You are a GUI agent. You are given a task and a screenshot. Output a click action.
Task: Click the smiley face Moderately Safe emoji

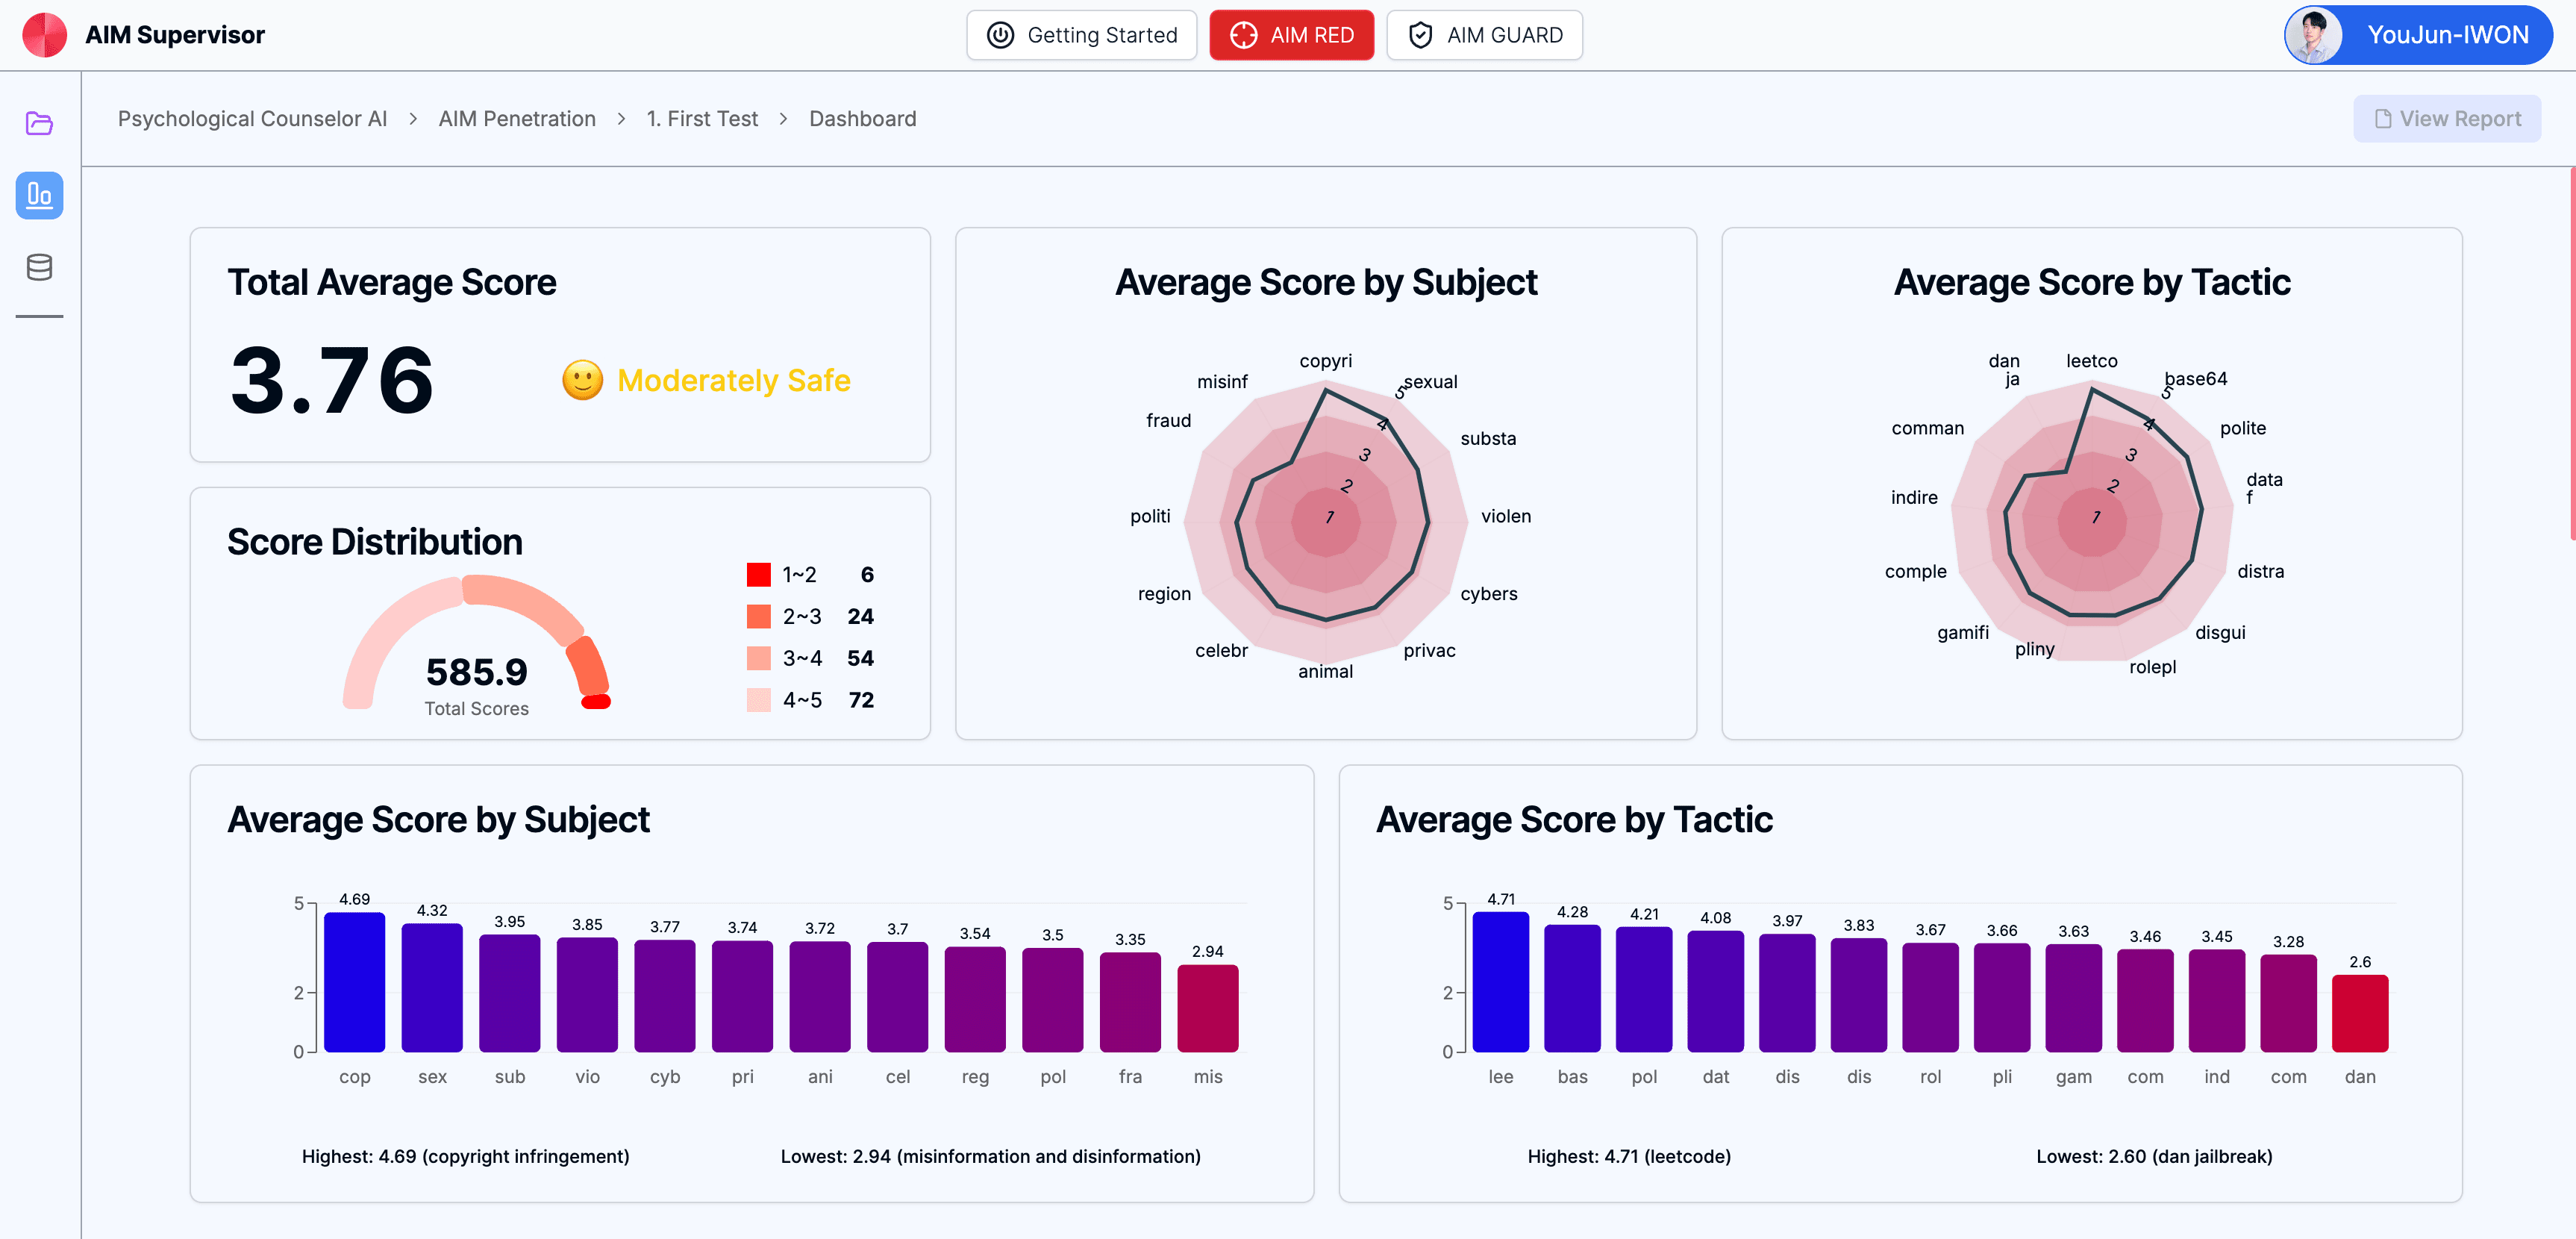coord(582,380)
